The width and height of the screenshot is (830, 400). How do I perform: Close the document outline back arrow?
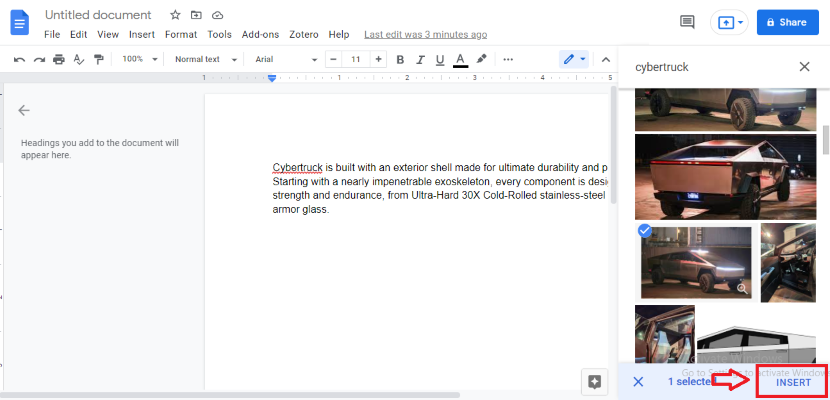[24, 110]
